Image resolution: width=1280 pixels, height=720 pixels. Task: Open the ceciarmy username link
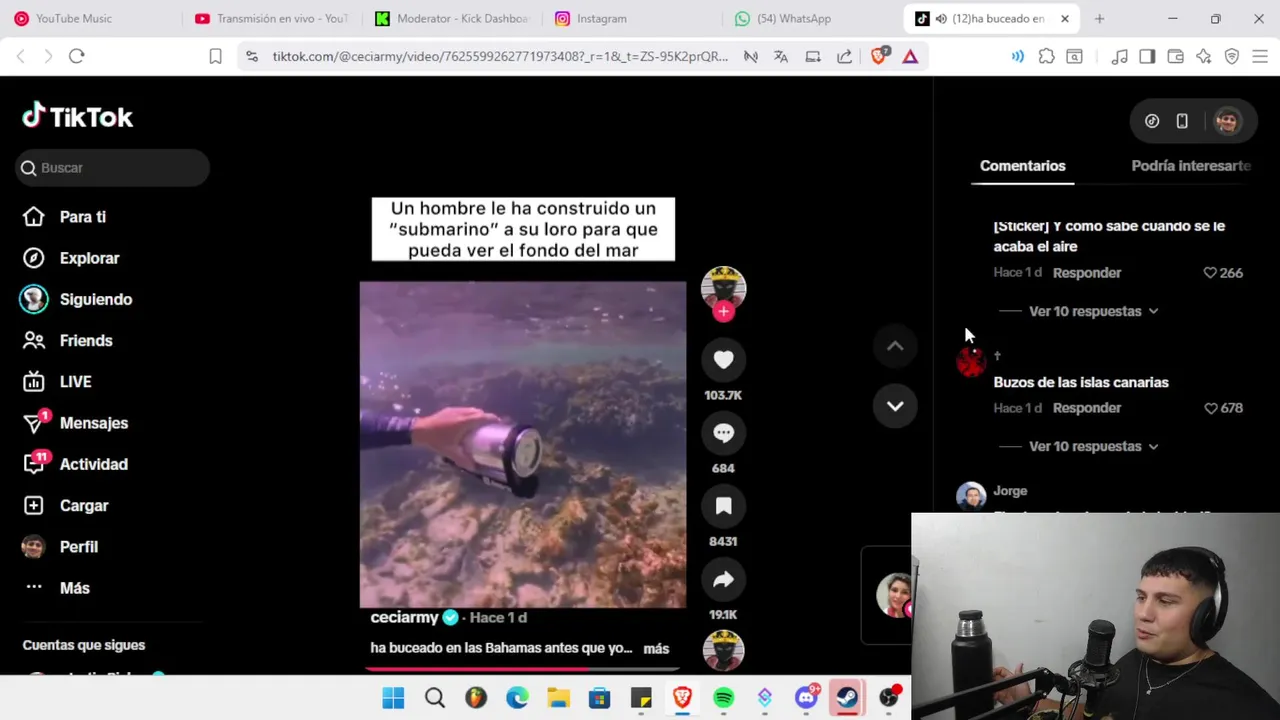point(405,617)
